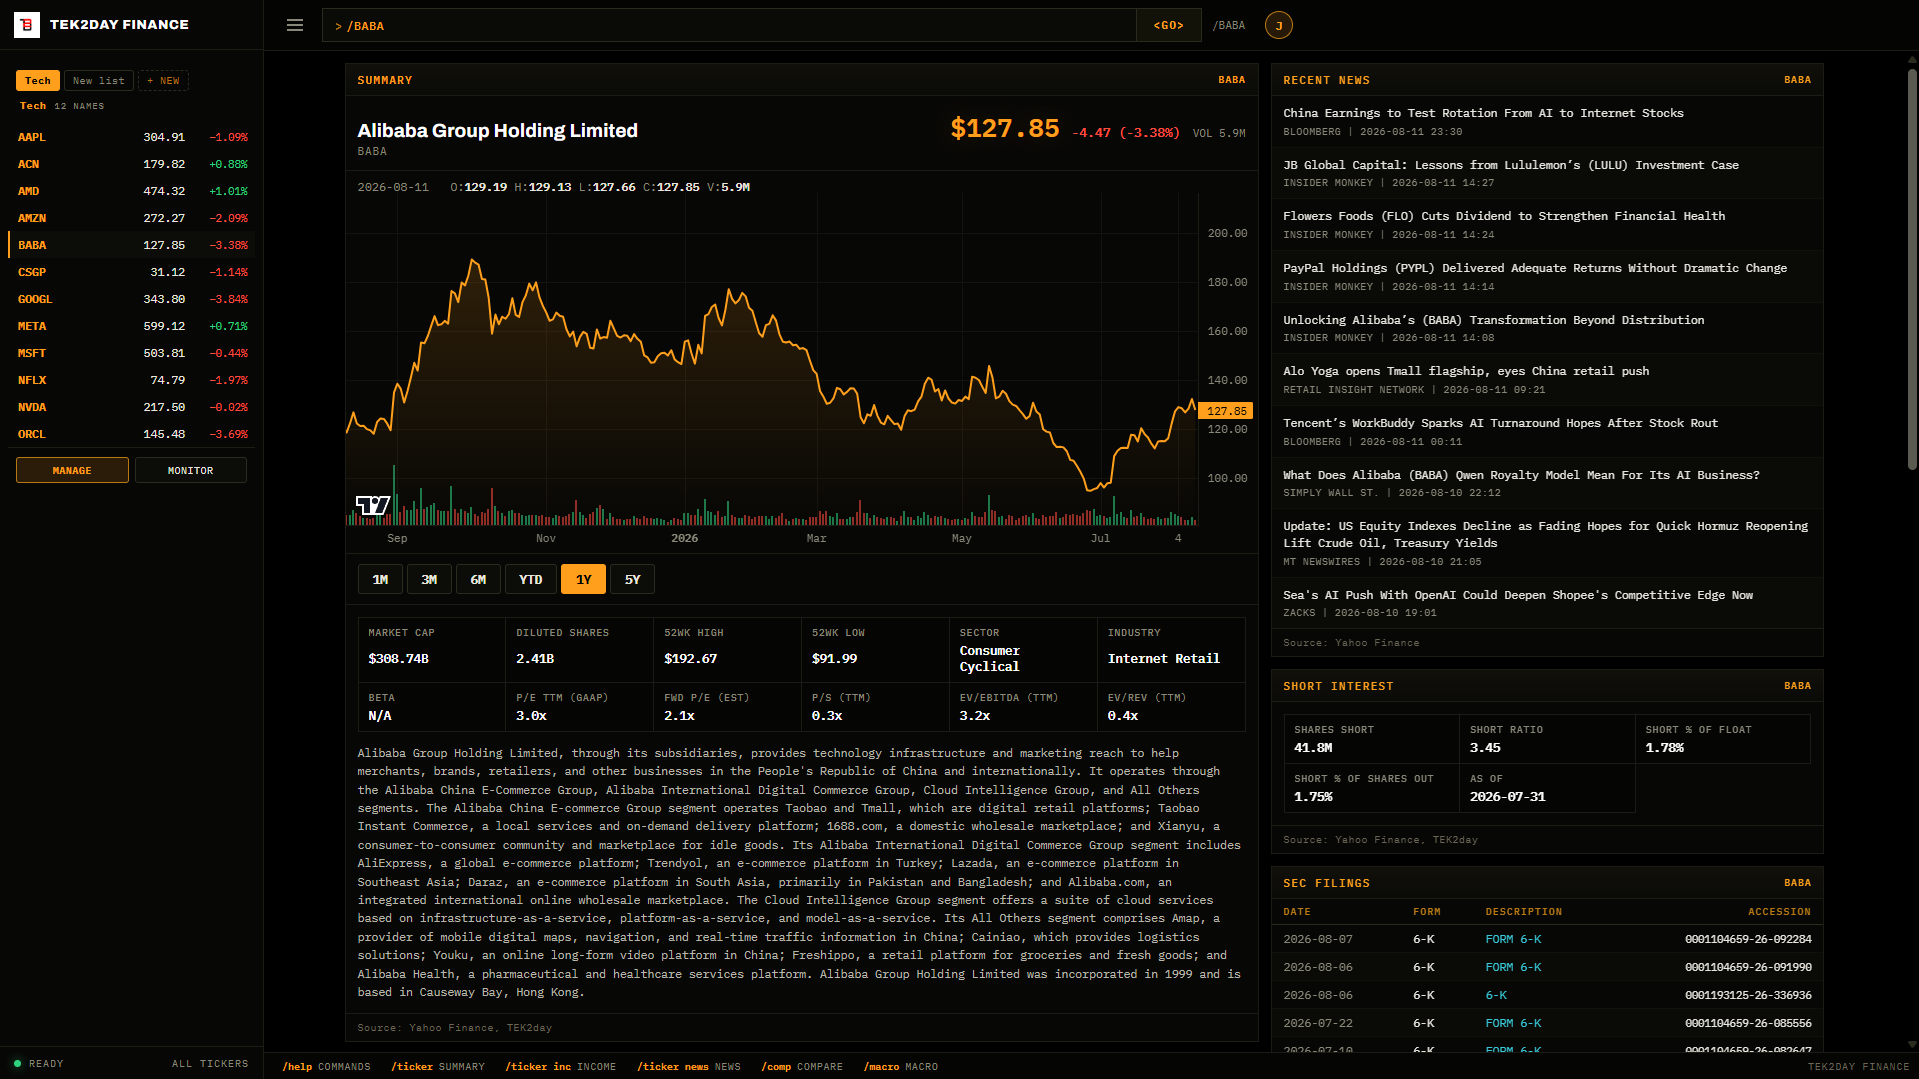Screen dimensions: 1919x1079
Task: Select NVDA in watchlist
Action: 132,407
